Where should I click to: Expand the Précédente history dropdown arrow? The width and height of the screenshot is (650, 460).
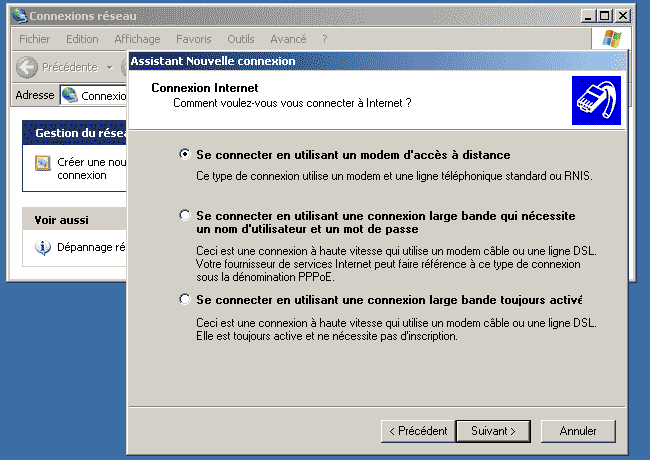109,67
